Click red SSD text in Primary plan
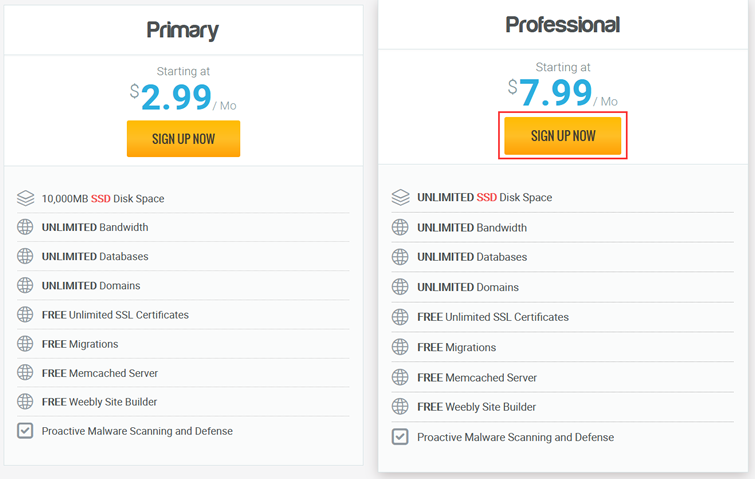This screenshot has width=755, height=479. coord(101,199)
